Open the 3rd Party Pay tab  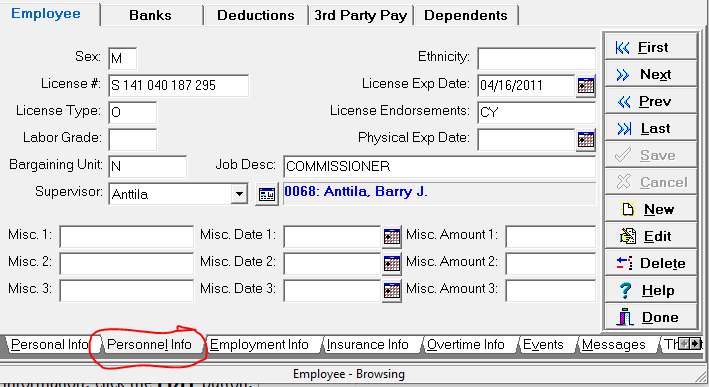tap(360, 15)
